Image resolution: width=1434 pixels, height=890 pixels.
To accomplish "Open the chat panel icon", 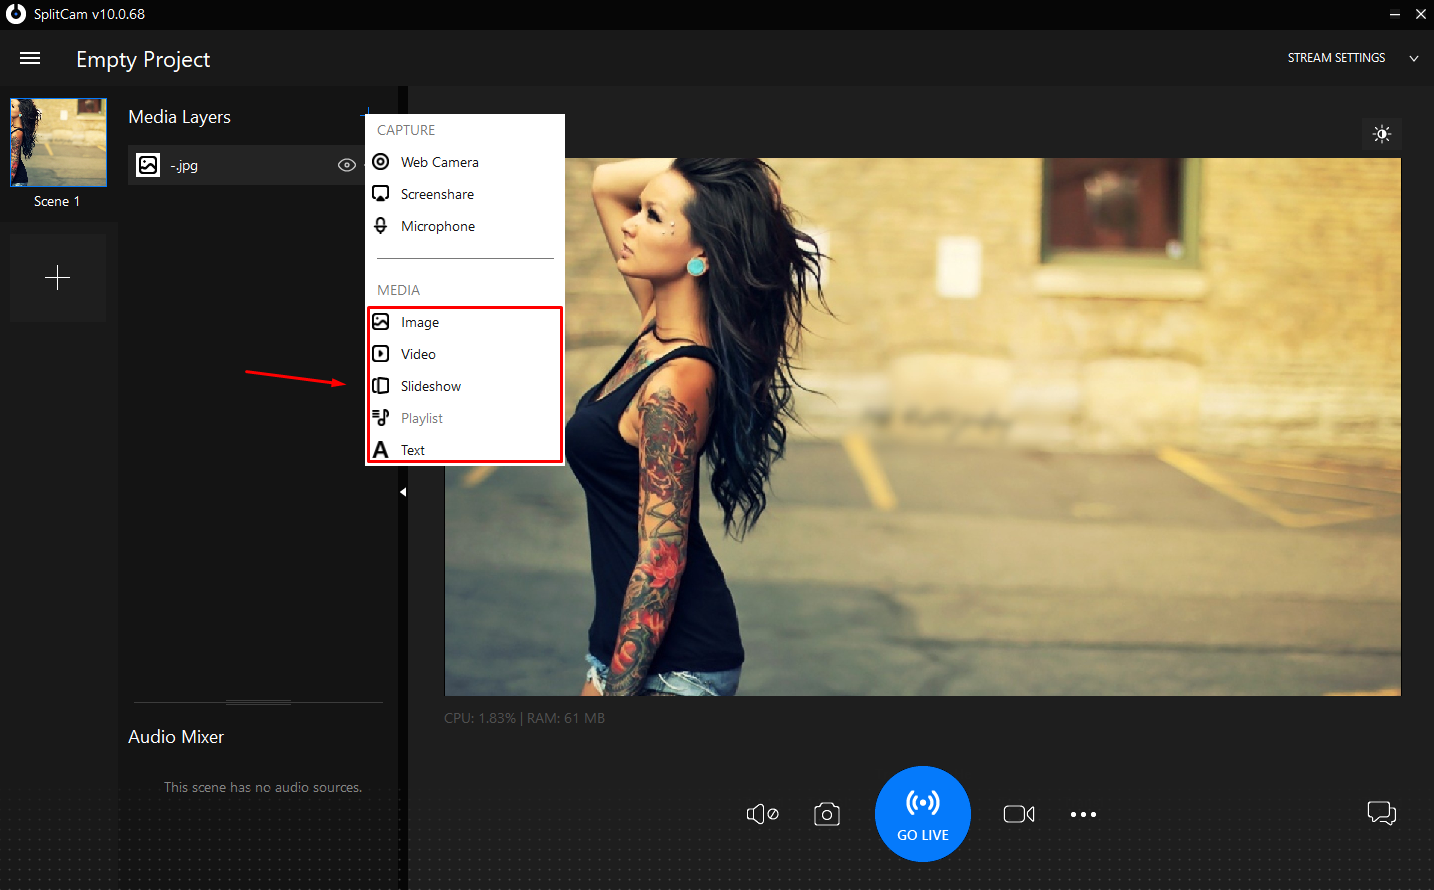I will pyautogui.click(x=1381, y=813).
